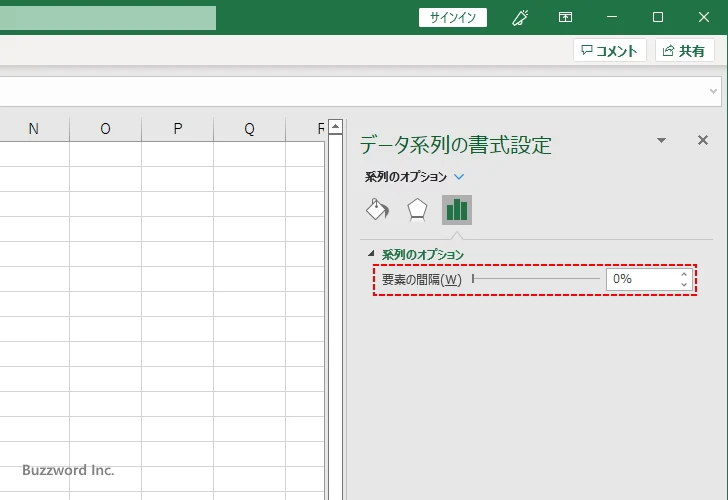Select column Q header

[x=249, y=129]
